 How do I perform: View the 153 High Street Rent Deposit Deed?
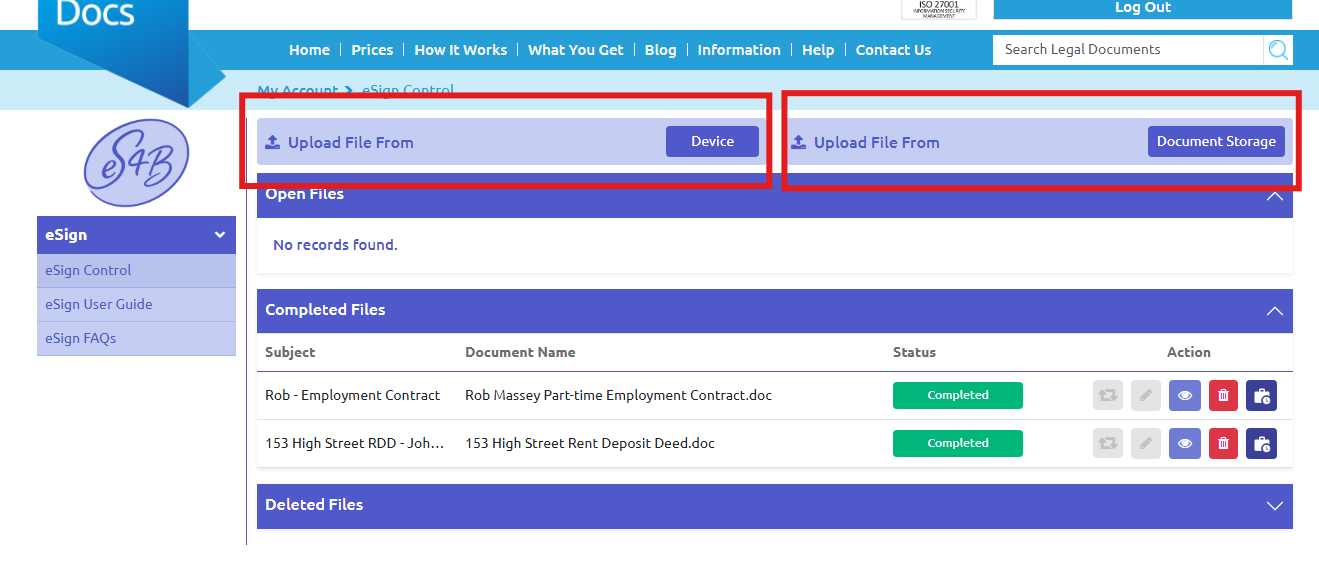coord(1185,443)
